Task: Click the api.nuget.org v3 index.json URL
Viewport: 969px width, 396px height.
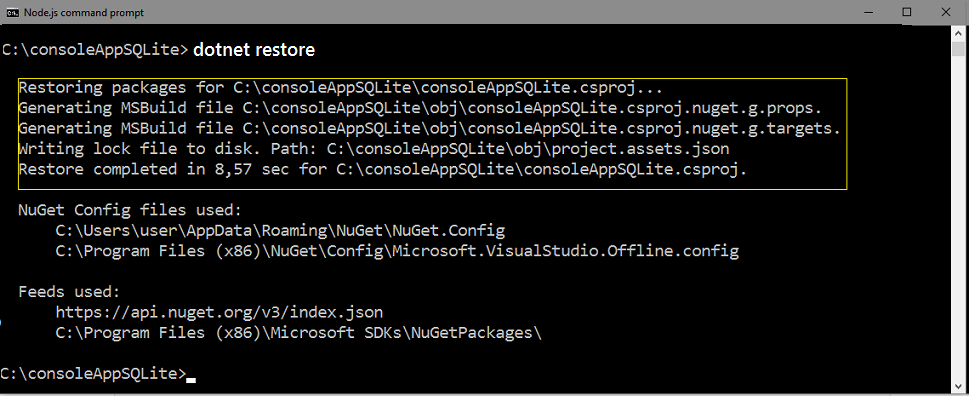Action: (x=219, y=312)
